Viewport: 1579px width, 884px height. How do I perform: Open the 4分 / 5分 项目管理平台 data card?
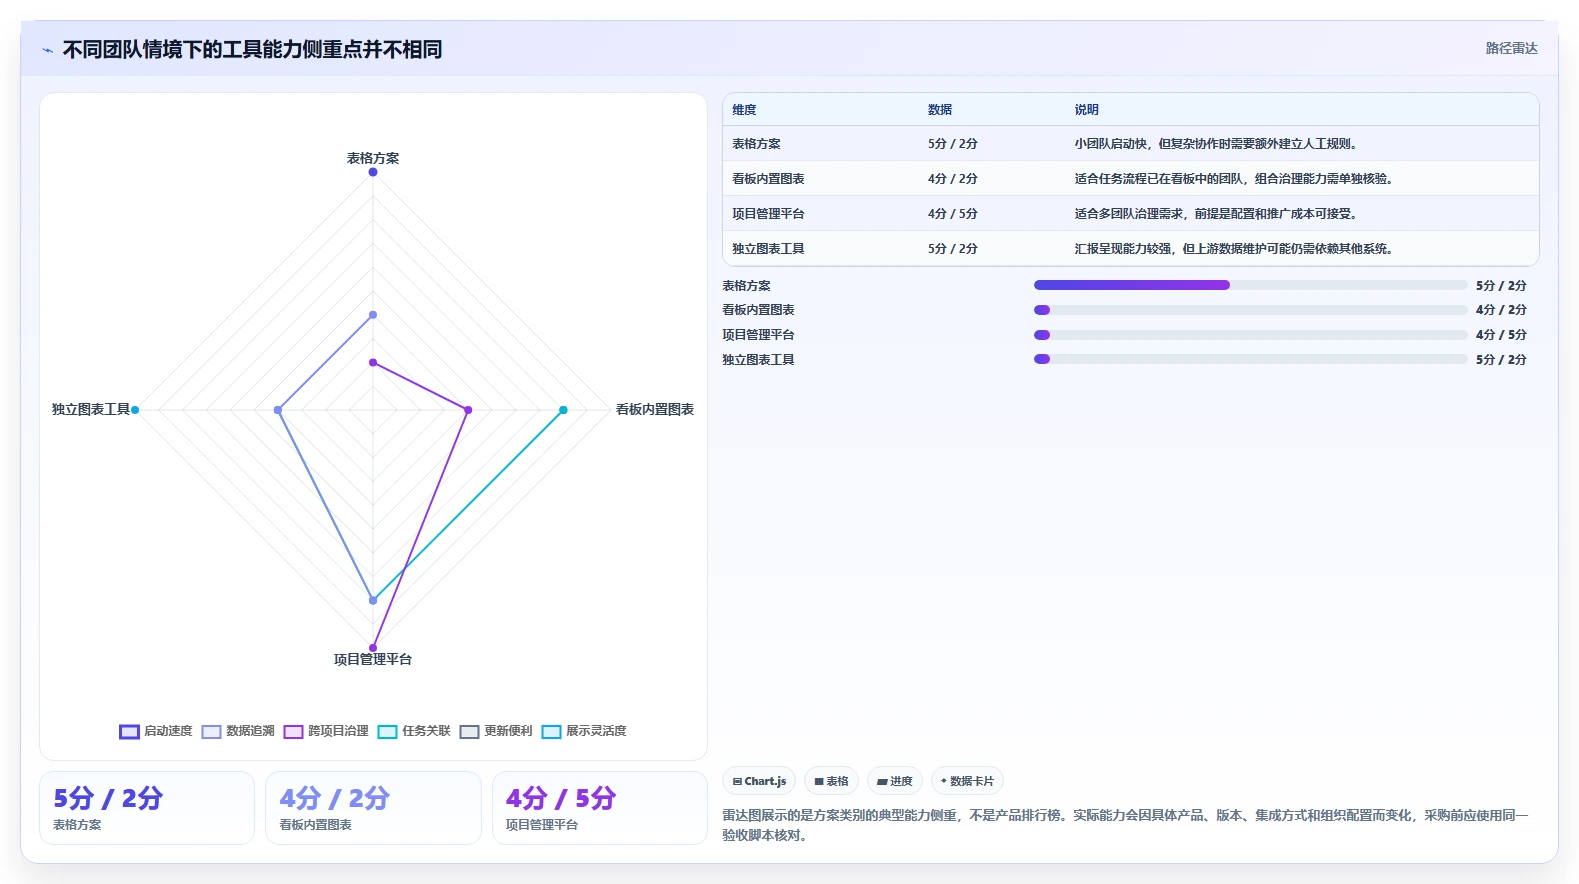pyautogui.click(x=600, y=808)
